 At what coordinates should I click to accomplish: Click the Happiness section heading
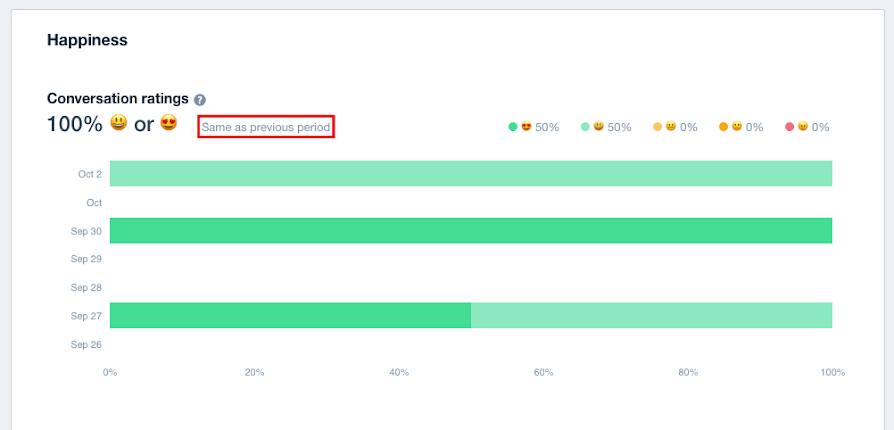[87, 40]
